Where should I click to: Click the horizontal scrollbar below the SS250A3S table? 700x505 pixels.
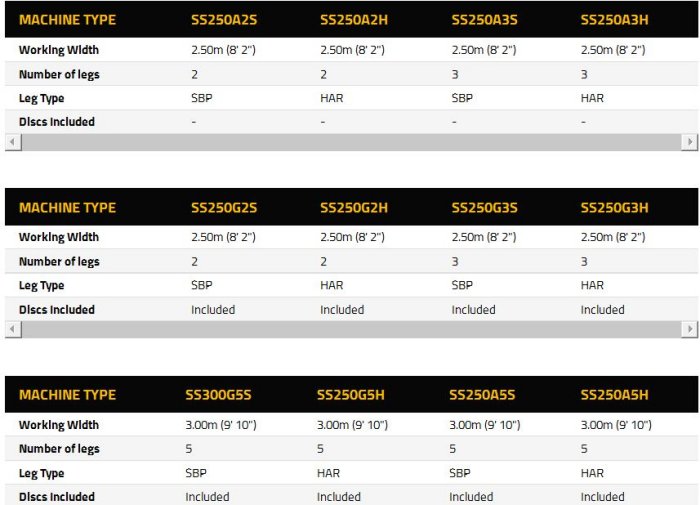tap(350, 142)
